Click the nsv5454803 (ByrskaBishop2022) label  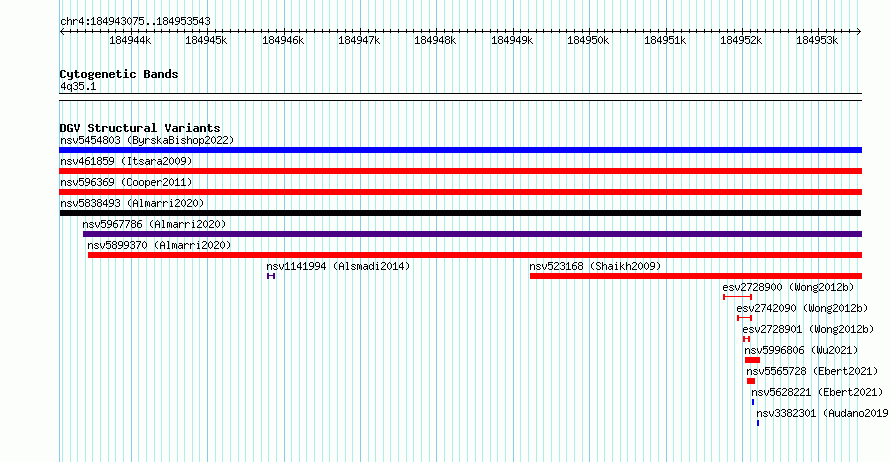[147, 140]
